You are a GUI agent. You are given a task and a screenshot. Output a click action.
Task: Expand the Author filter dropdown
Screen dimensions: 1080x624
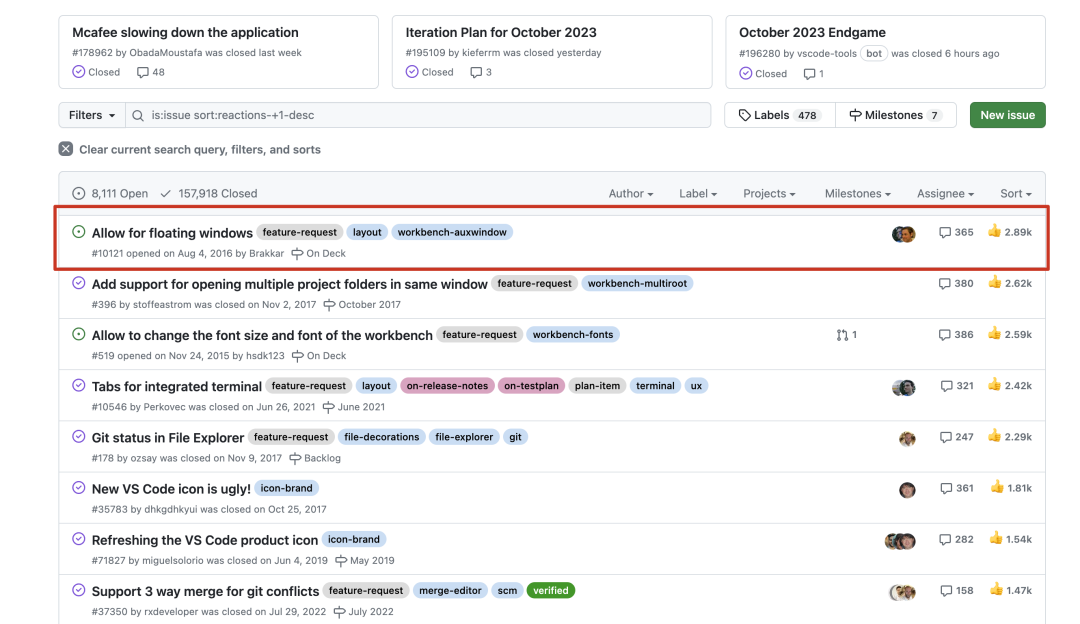[631, 194]
